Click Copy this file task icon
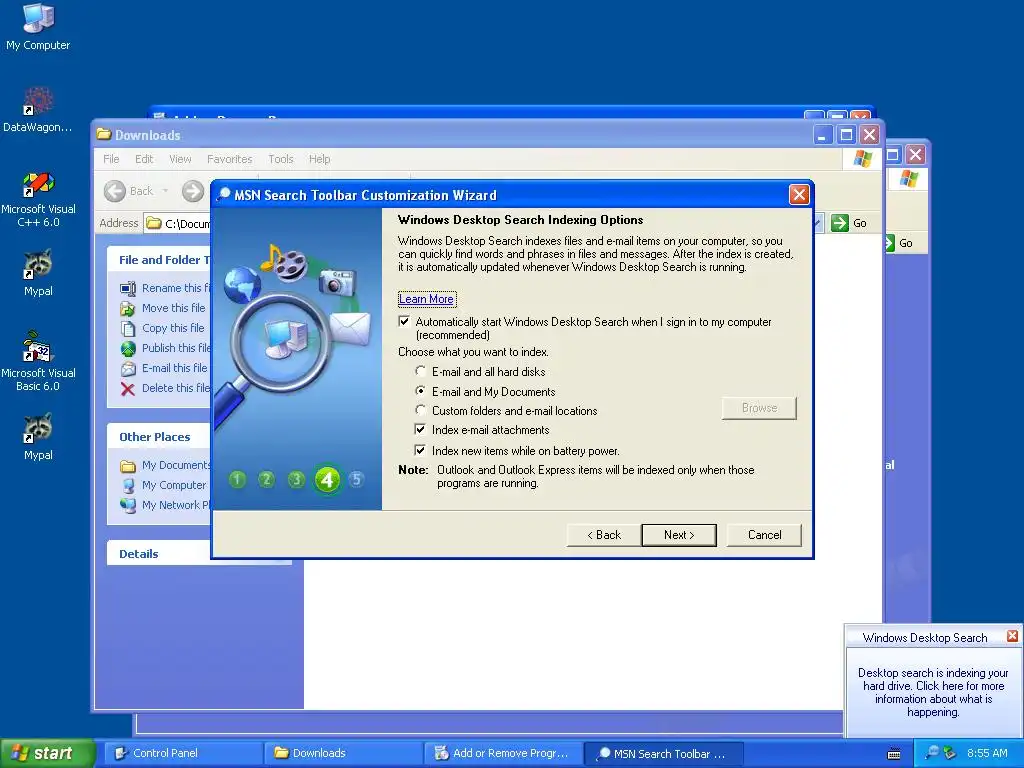 tap(128, 328)
